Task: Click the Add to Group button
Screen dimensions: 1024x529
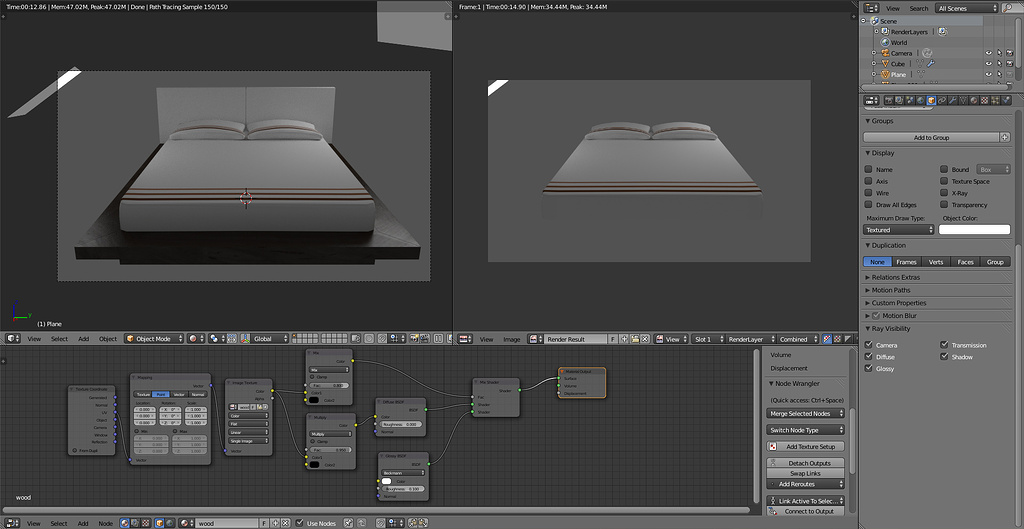Action: pyautogui.click(x=931, y=137)
